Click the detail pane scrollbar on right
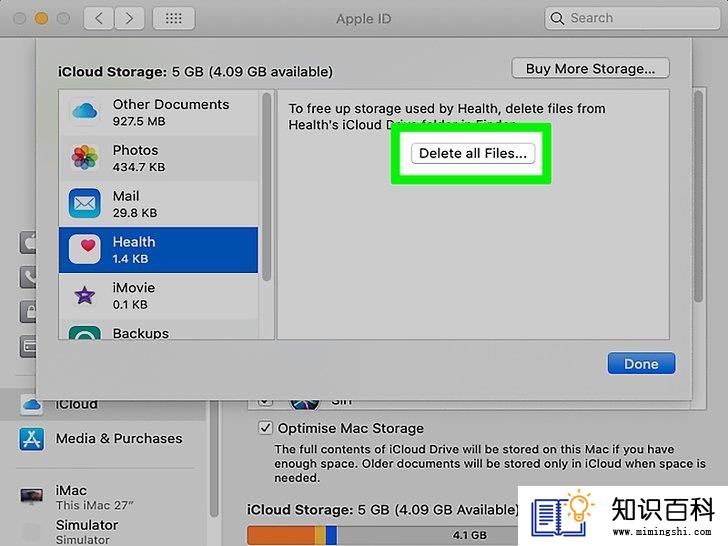Screen dimensions: 728x546 click(x=698, y=197)
